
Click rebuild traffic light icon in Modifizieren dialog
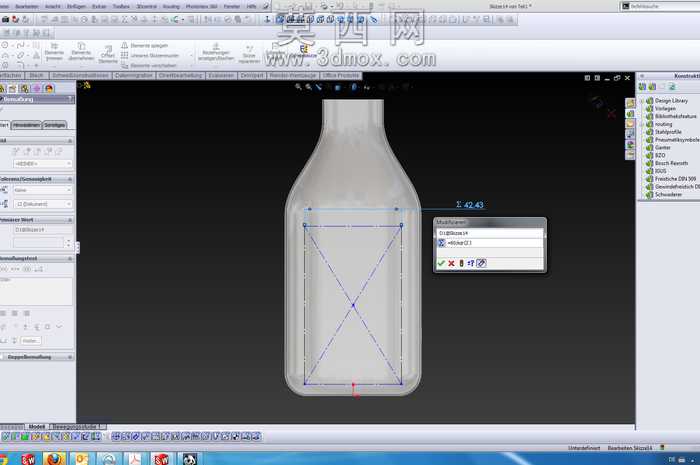click(461, 263)
